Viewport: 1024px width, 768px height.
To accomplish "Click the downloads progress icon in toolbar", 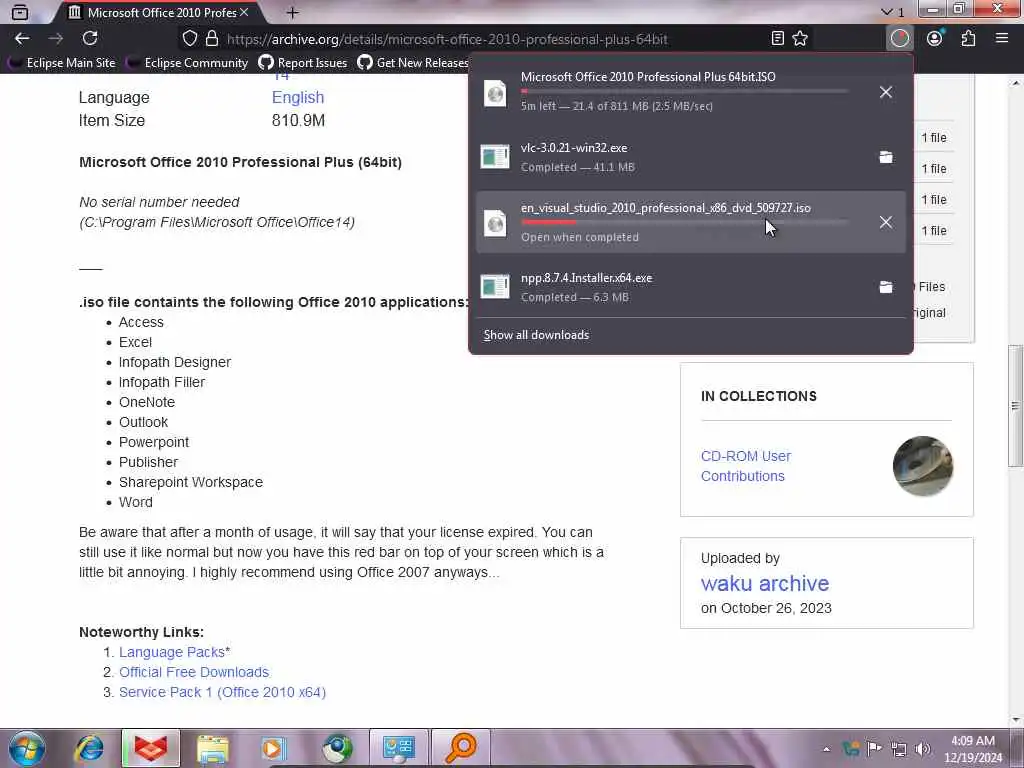I will [x=899, y=39].
